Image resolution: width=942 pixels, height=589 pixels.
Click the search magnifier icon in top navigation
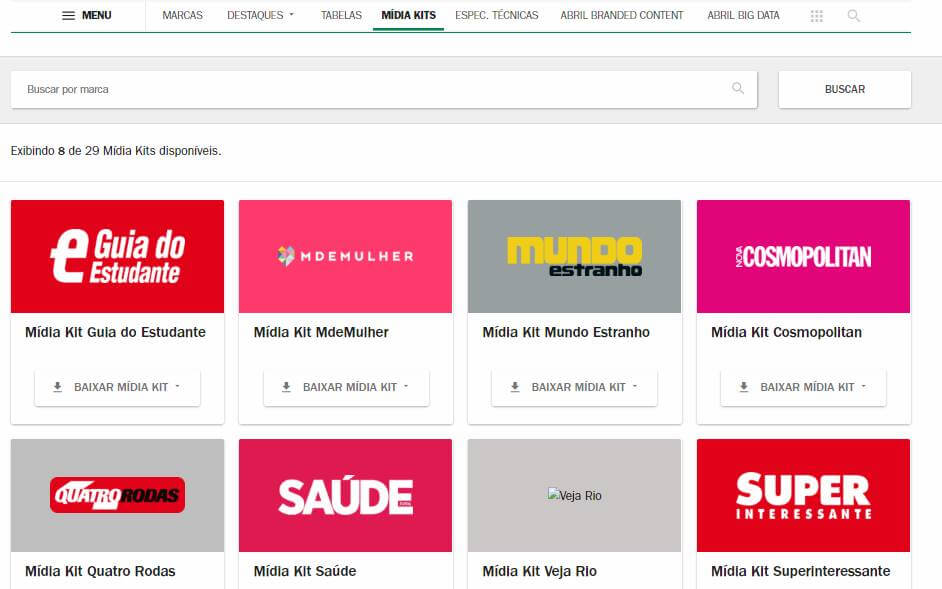(x=853, y=15)
